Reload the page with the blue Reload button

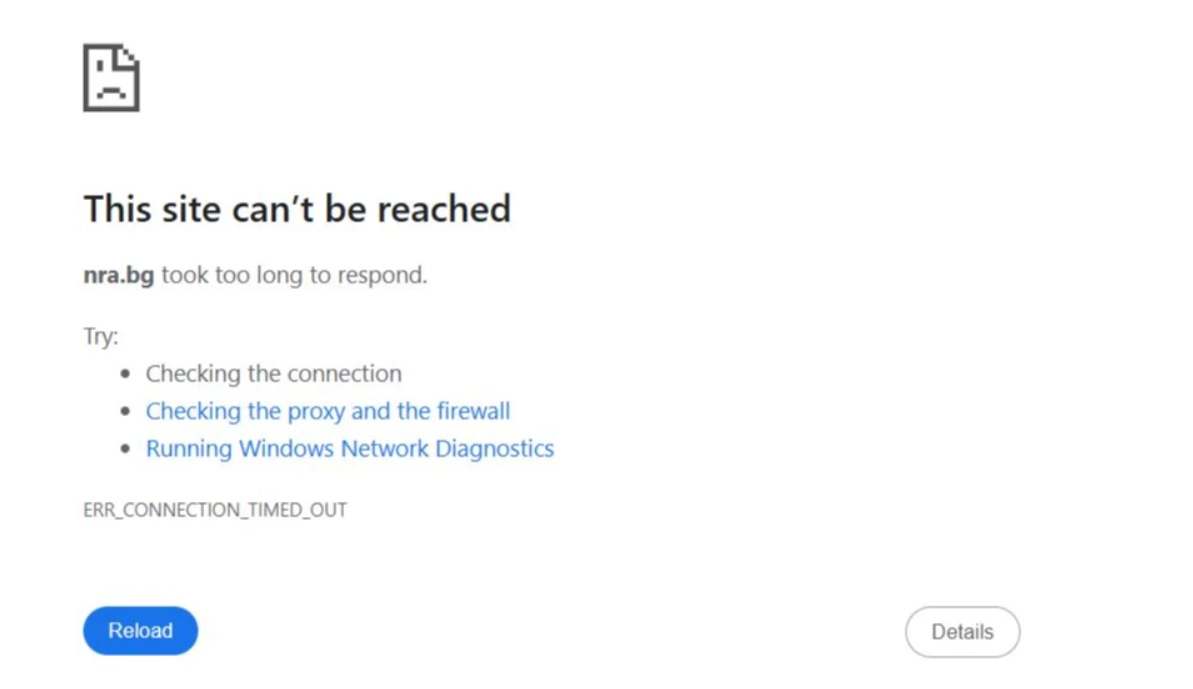pos(140,630)
